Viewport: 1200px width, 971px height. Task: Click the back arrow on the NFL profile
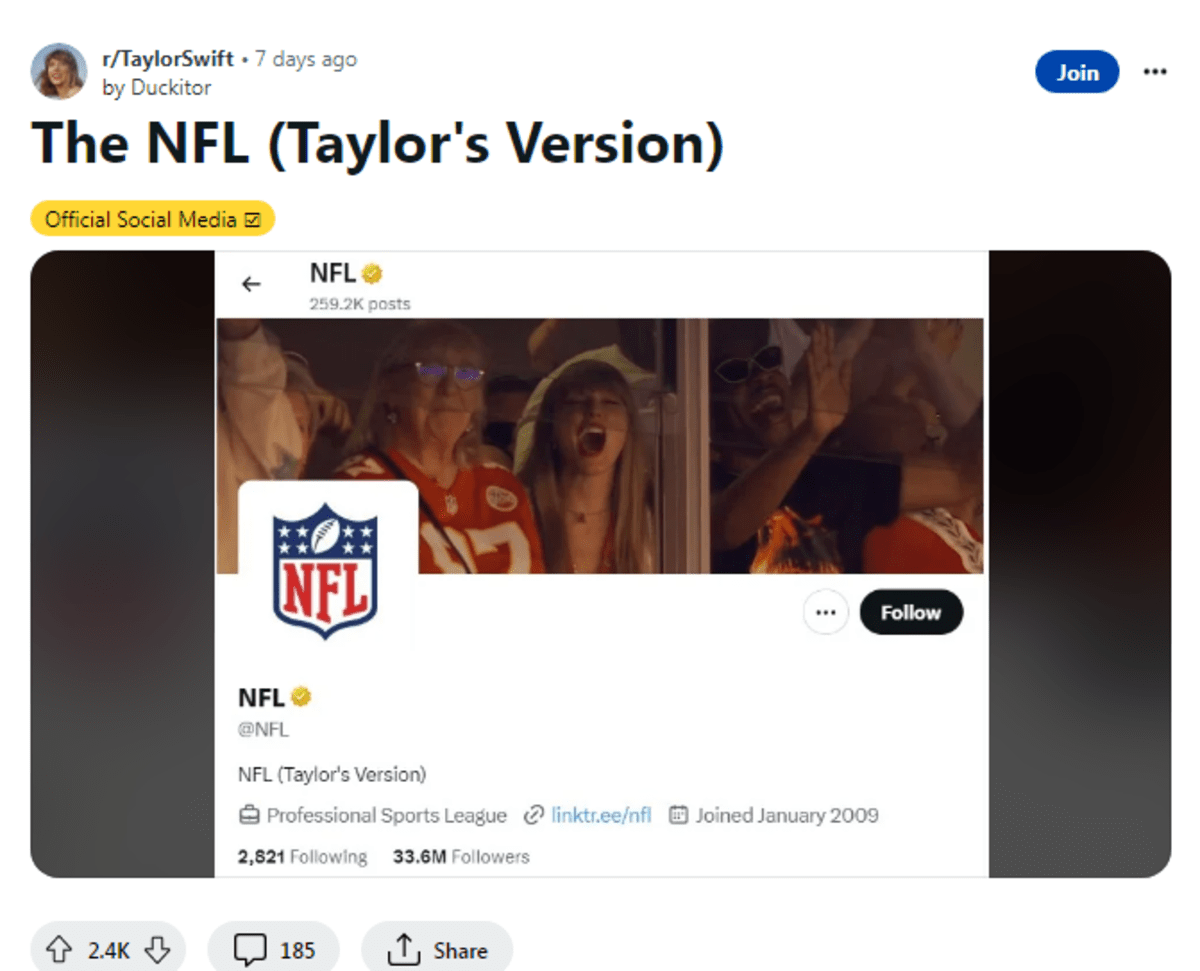251,284
